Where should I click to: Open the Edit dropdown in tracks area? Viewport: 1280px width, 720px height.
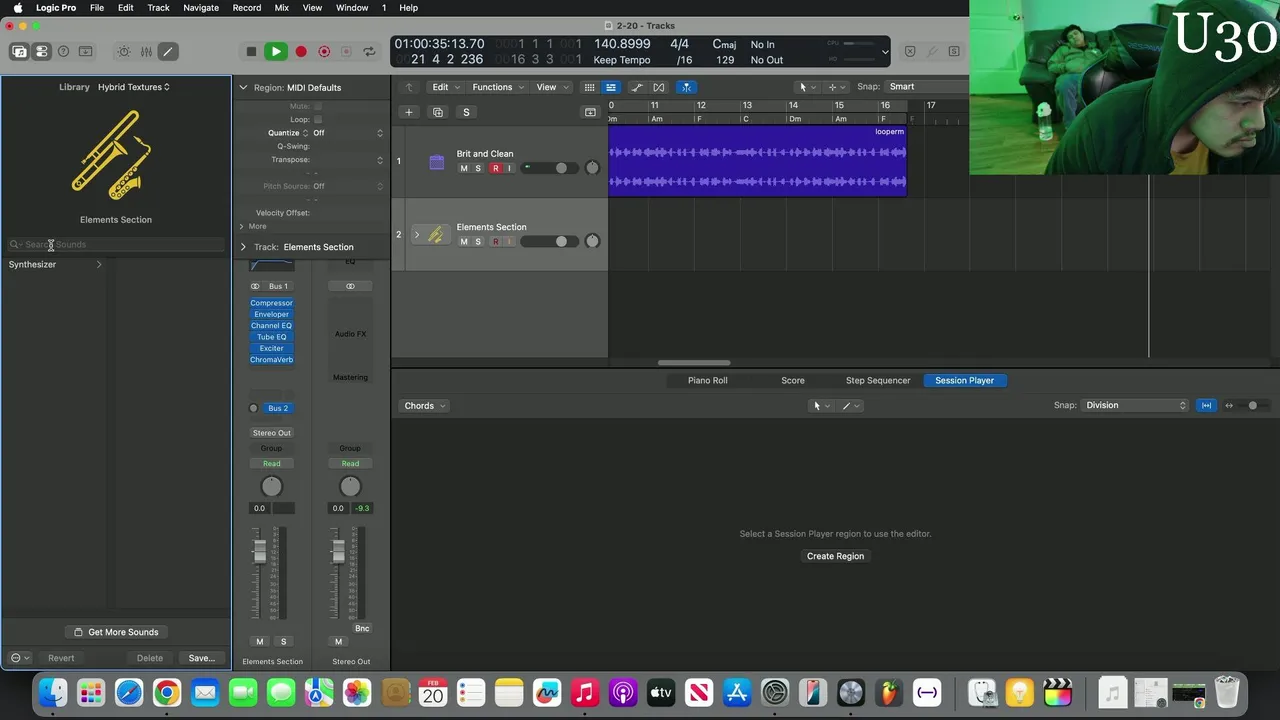[x=445, y=87]
